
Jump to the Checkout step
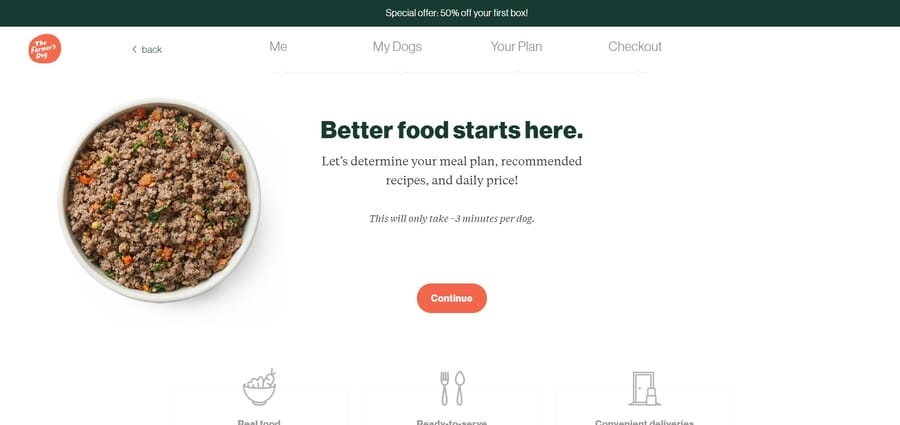tap(635, 47)
